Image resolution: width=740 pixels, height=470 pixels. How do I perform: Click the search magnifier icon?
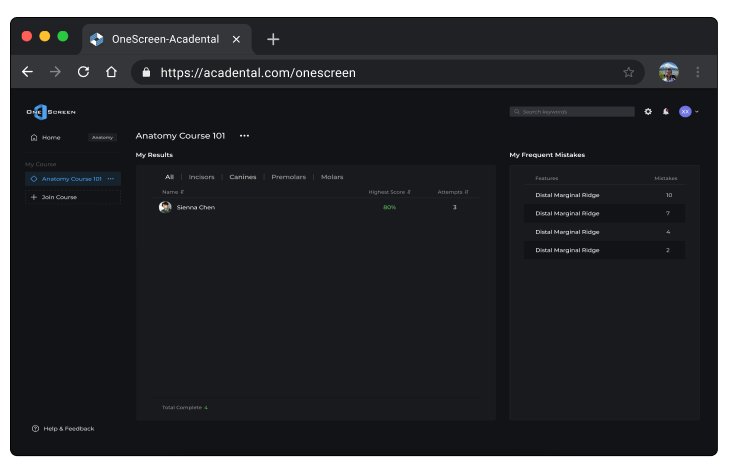517,112
